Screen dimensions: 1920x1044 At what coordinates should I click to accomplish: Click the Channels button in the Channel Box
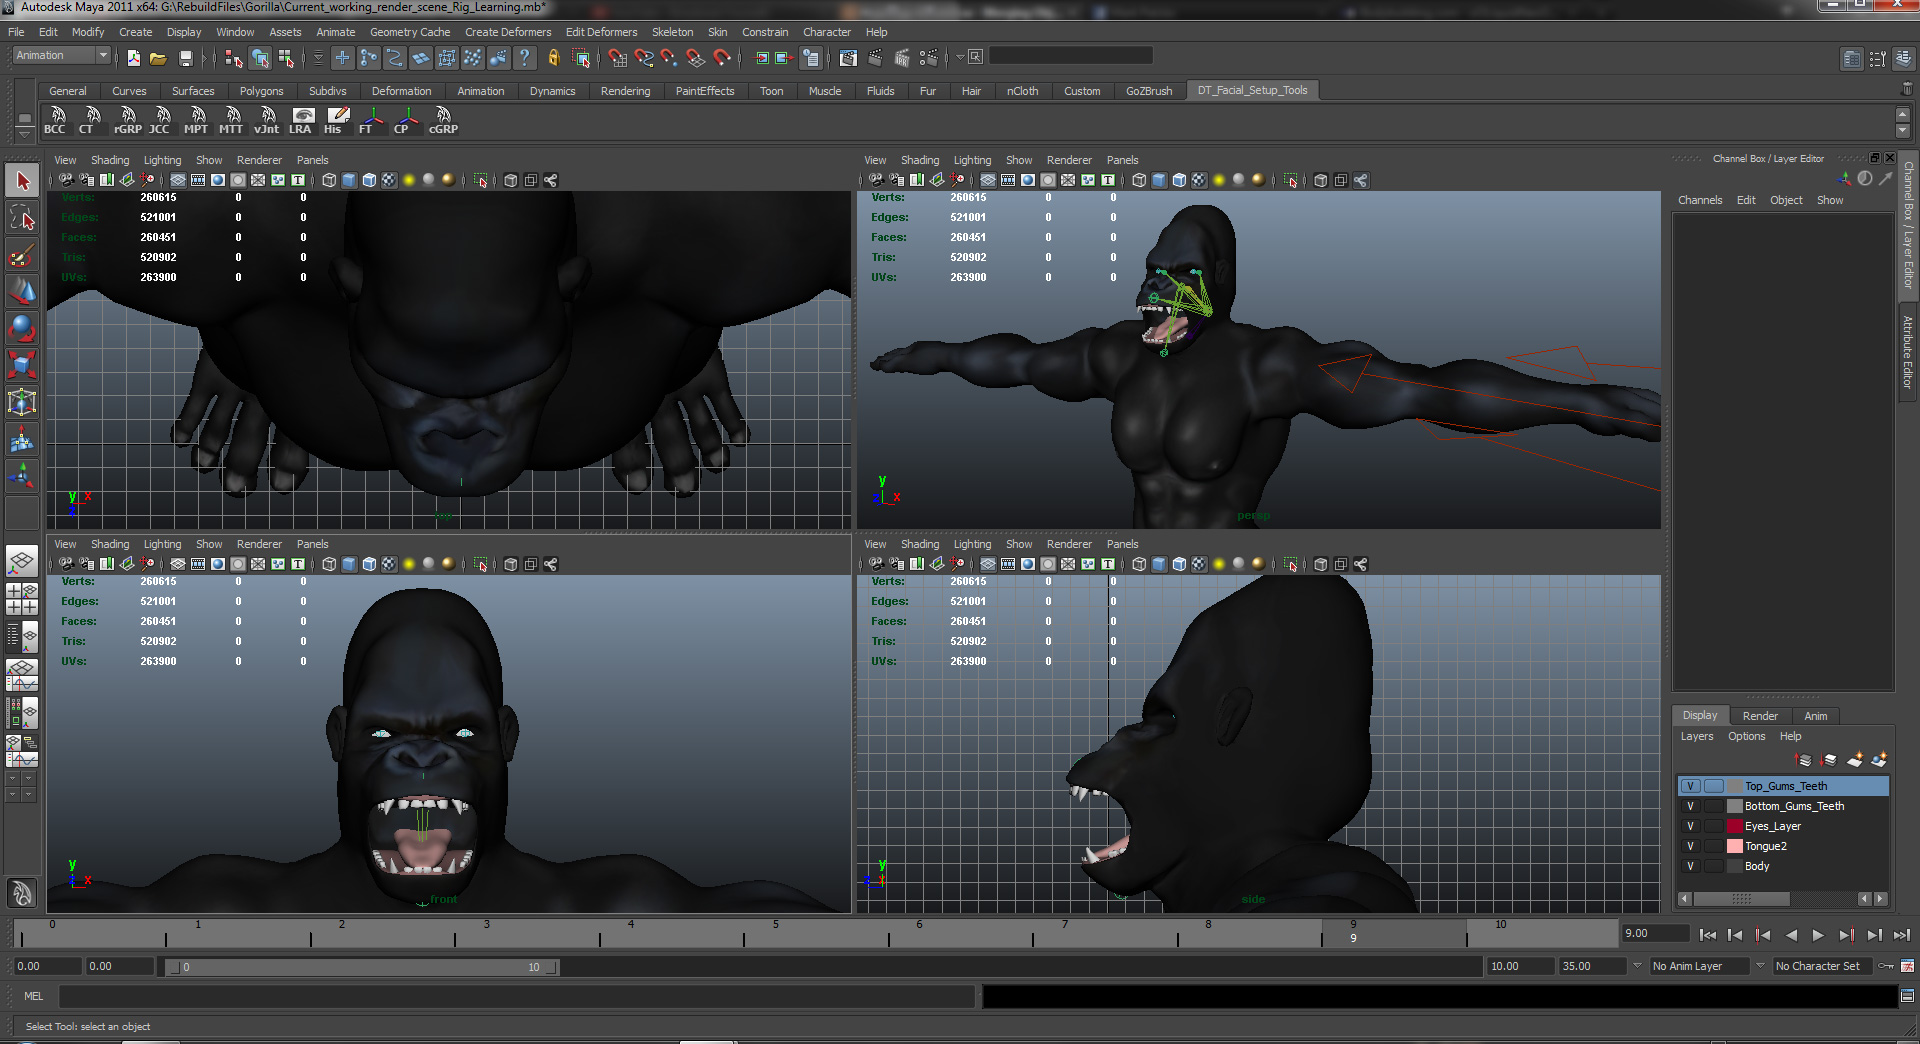(1700, 200)
